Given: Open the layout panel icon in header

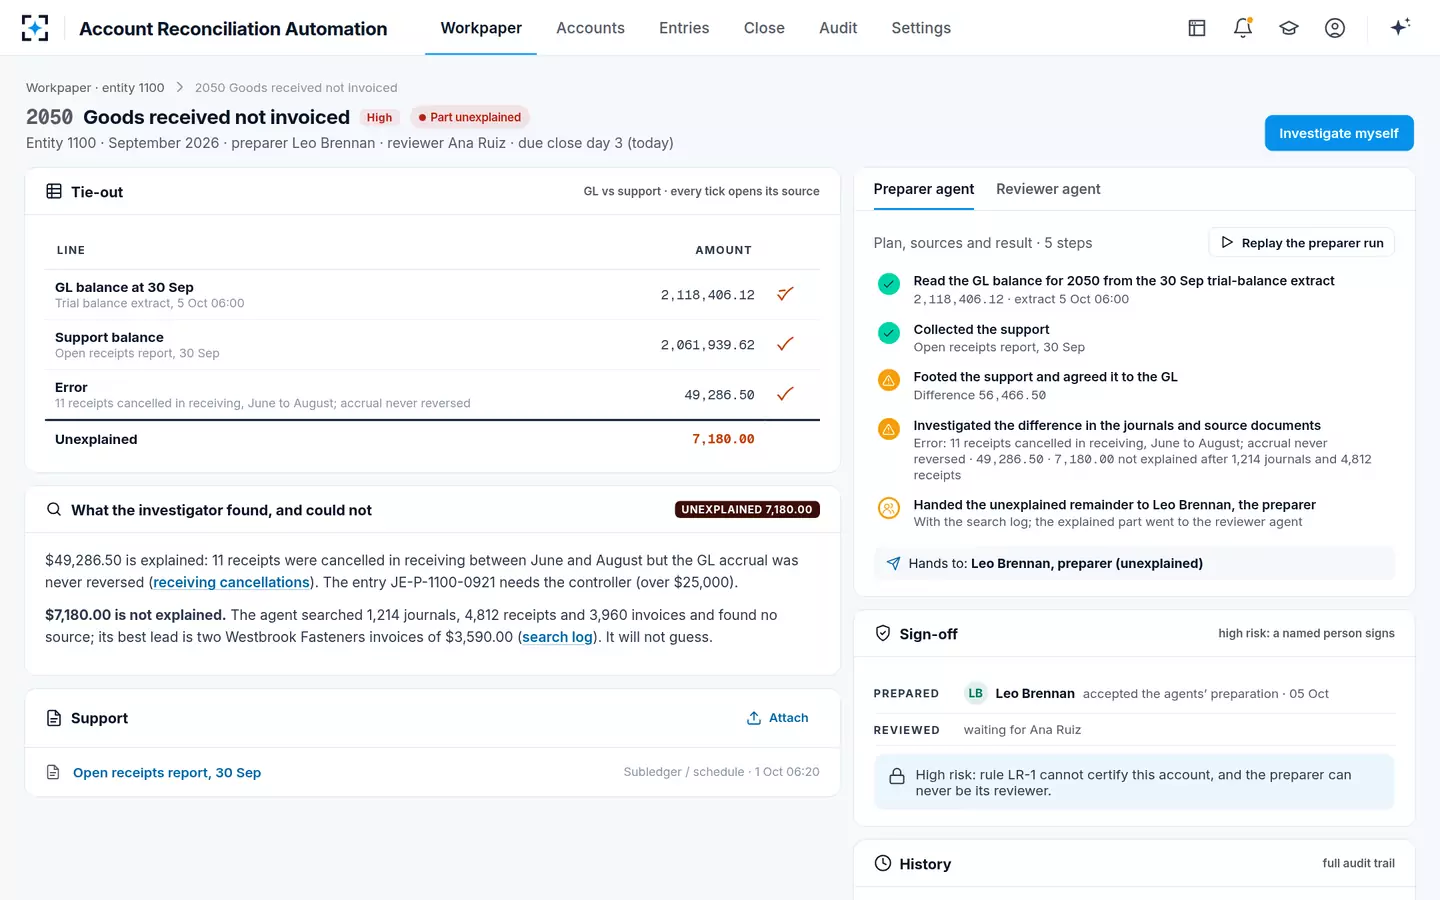Looking at the screenshot, I should (1197, 28).
